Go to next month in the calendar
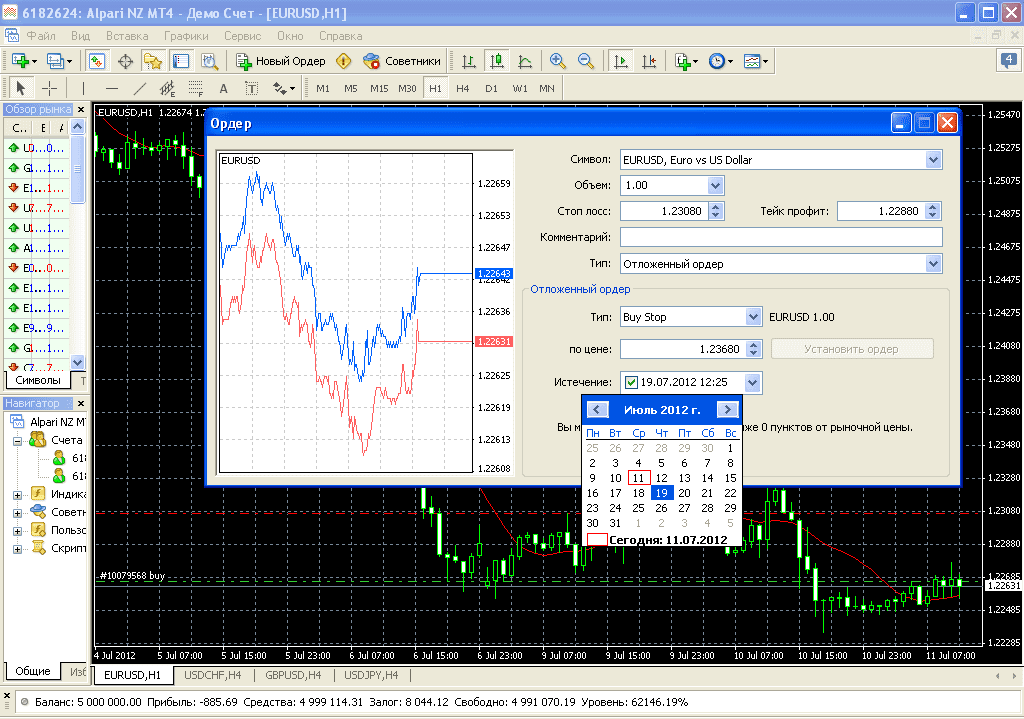The image size is (1024, 719). [x=728, y=410]
